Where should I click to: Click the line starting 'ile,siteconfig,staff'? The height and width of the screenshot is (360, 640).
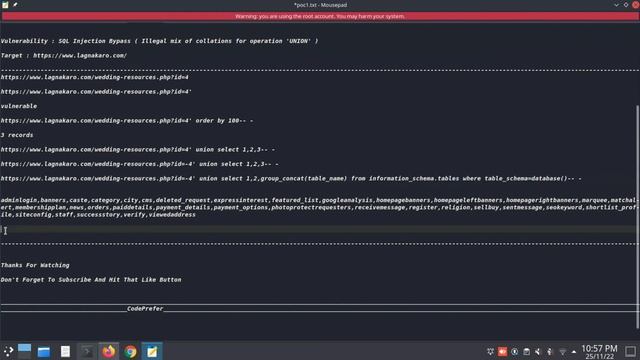coord(98,215)
